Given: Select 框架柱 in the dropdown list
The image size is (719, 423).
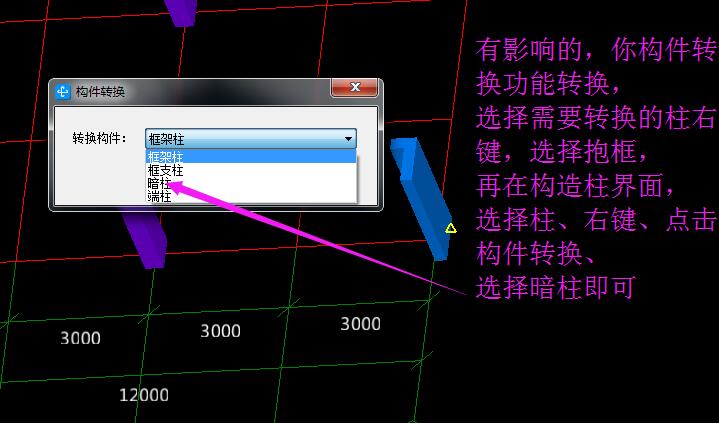Looking at the screenshot, I should point(251,156).
